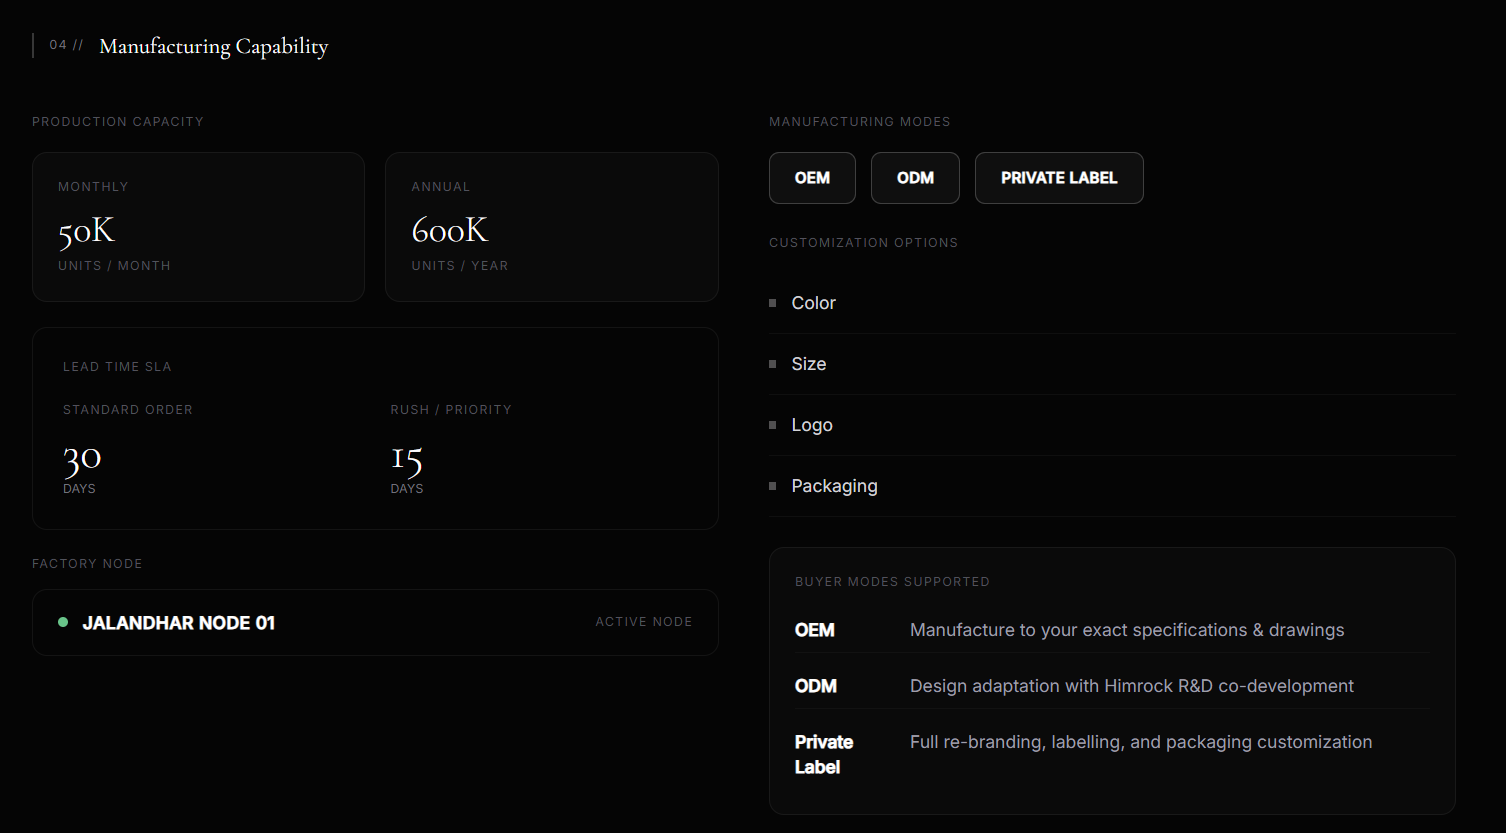Select the JALANDHAR NODE 01 factory entry
Image resolution: width=1506 pixels, height=833 pixels.
click(375, 622)
